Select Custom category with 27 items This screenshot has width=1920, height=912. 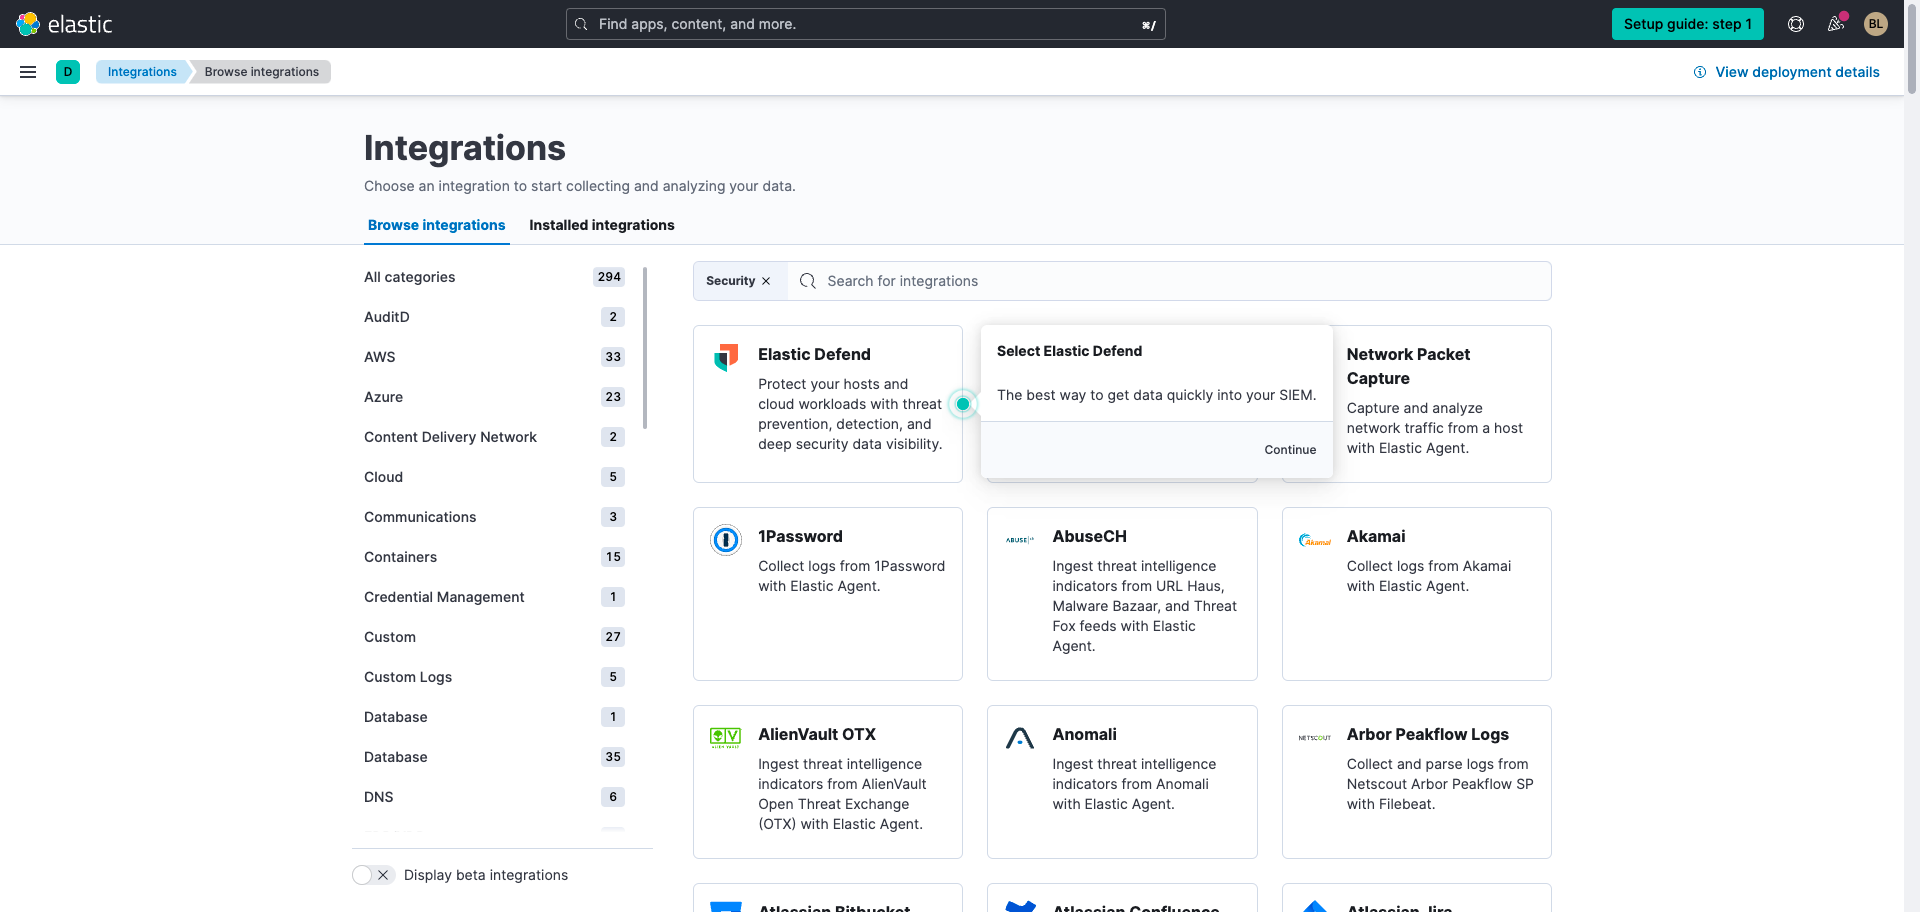click(494, 637)
